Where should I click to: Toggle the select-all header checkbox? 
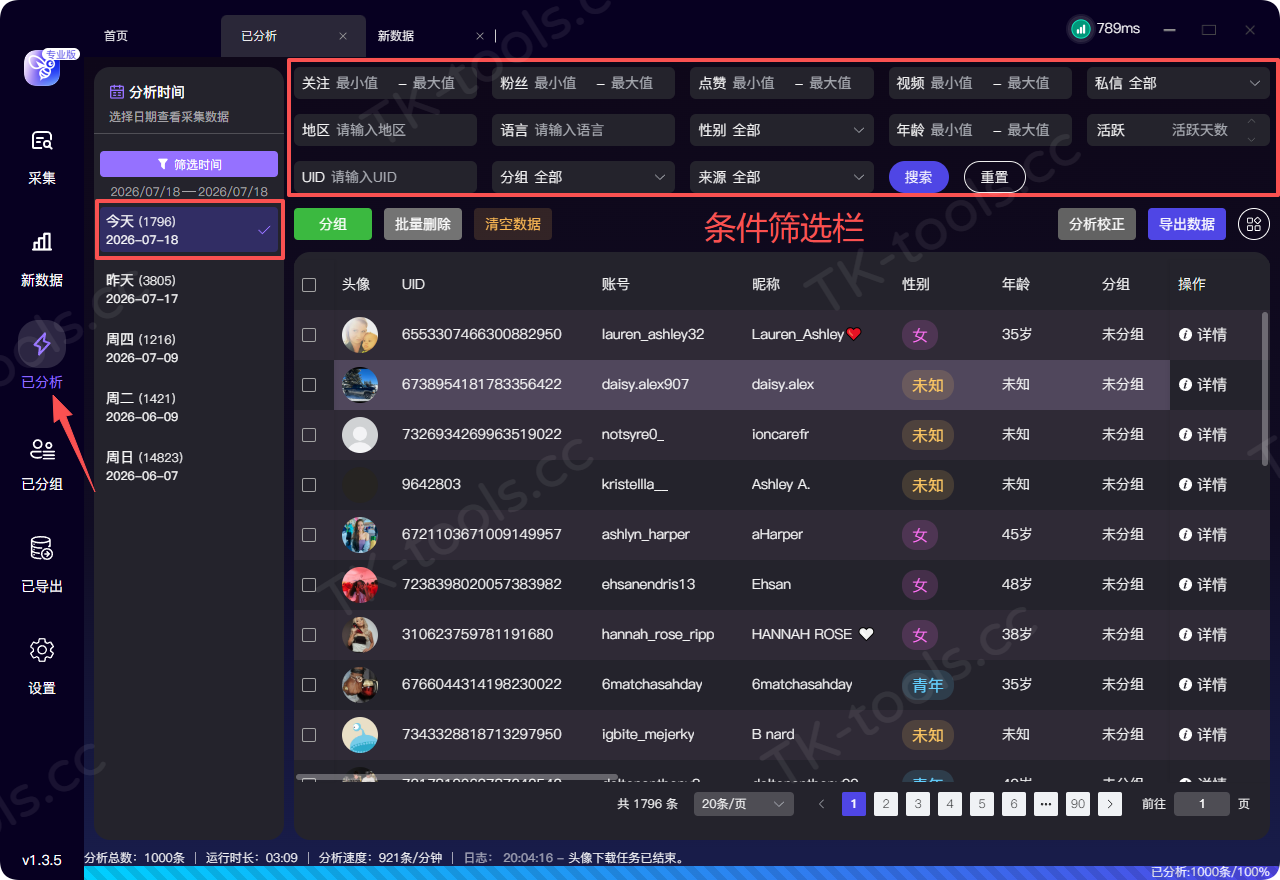pyautogui.click(x=309, y=285)
